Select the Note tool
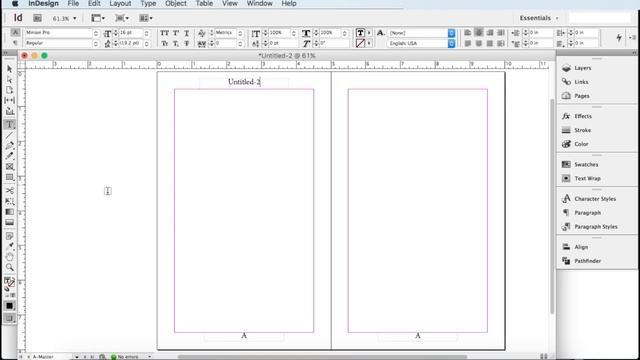Viewport: 640px width, 360px height. [10, 236]
